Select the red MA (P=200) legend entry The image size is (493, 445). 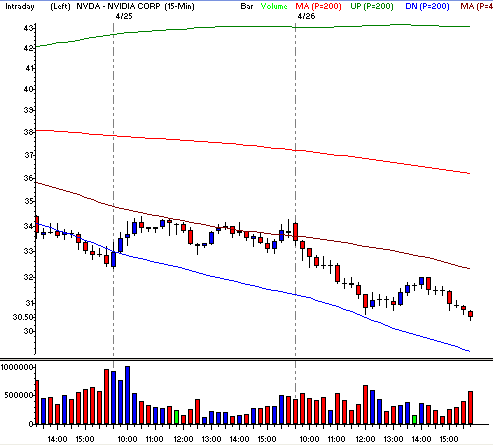[x=318, y=6]
